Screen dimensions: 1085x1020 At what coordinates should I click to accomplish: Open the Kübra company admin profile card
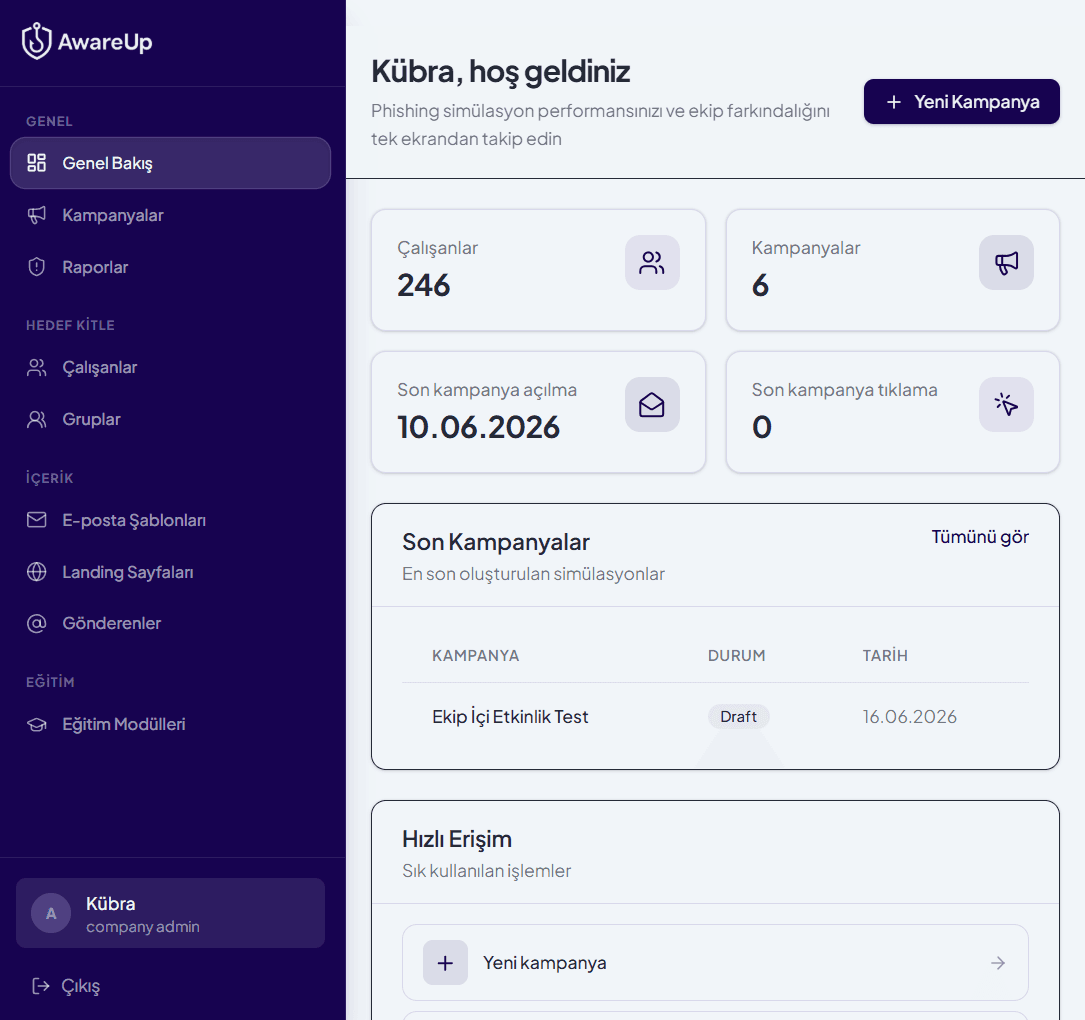click(x=170, y=913)
